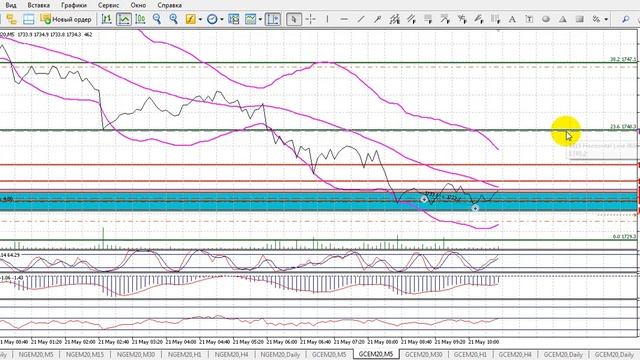The width and height of the screenshot is (640, 360).
Task: Open the Окно menu
Action: point(138,5)
